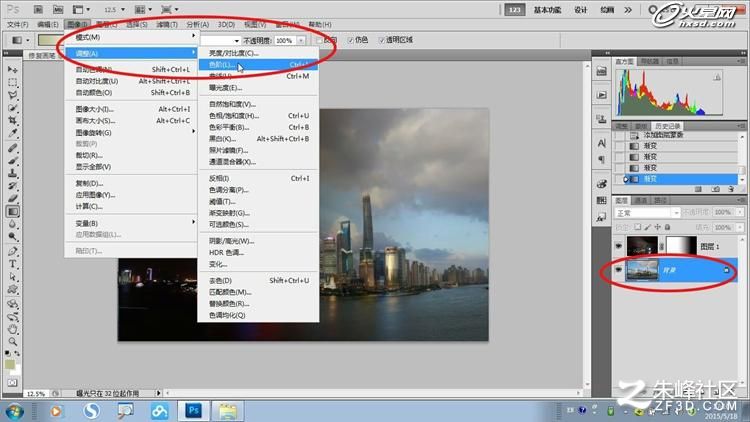750x422 pixels.
Task: Select the Healing Brush tool
Action: coord(12,148)
